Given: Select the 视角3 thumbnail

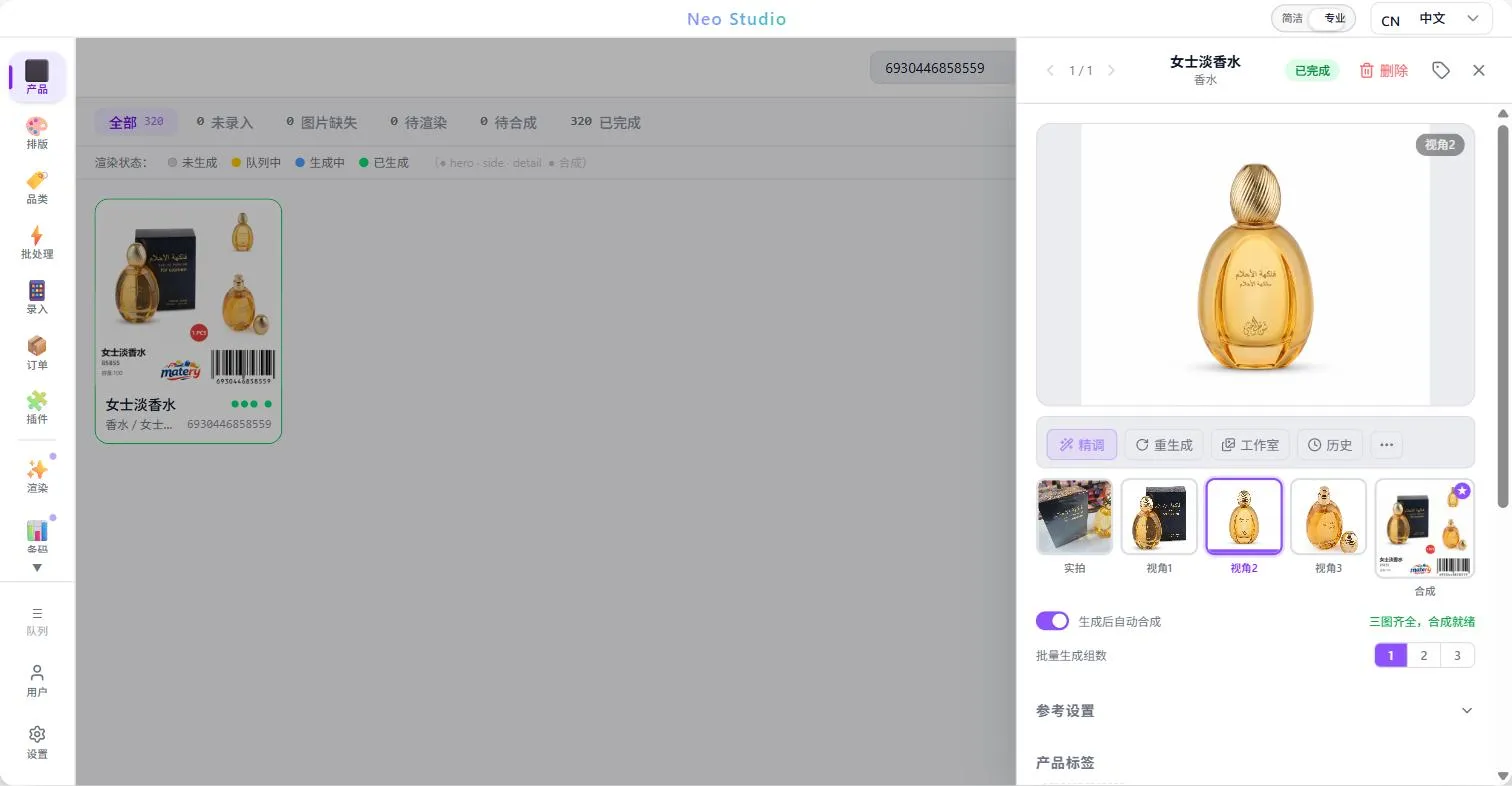Looking at the screenshot, I should click(x=1328, y=516).
